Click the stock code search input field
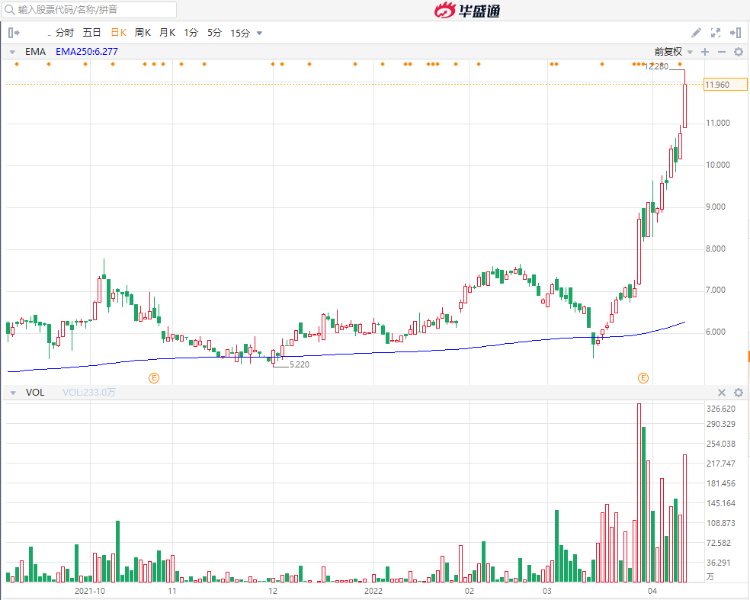750x600 pixels. (89, 10)
